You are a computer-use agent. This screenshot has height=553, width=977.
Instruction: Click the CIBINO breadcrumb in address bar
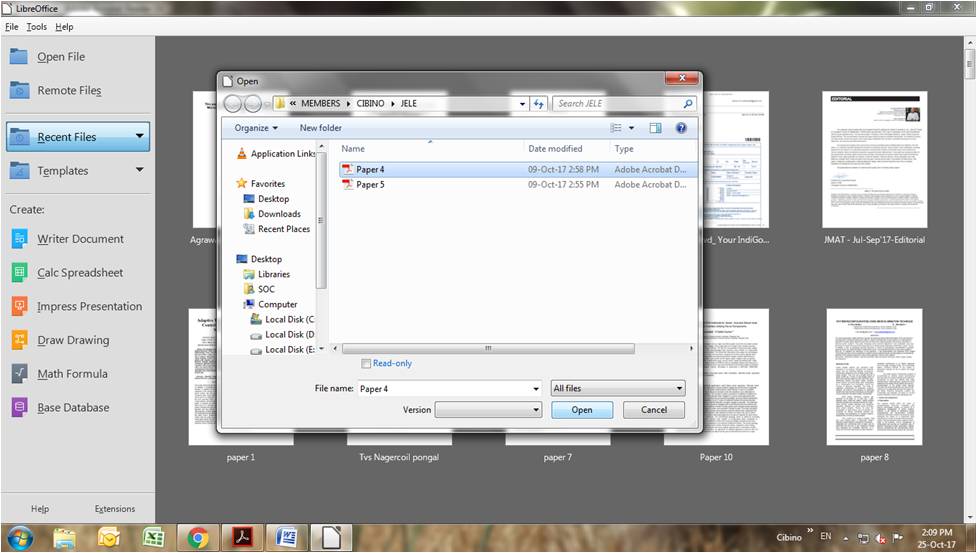(x=370, y=103)
